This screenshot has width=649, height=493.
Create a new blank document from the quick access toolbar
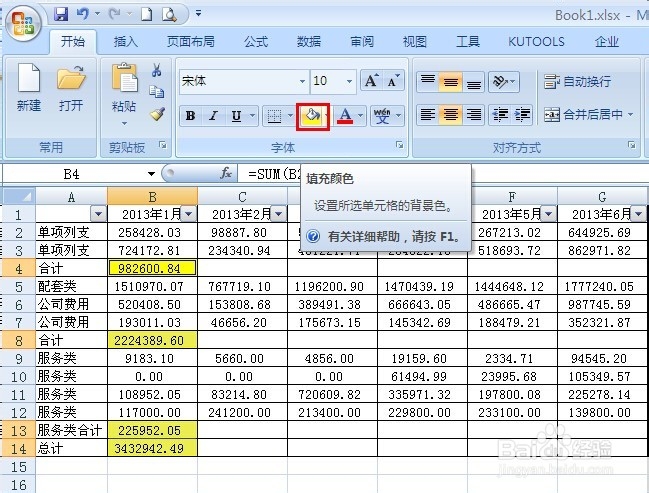click(x=147, y=14)
